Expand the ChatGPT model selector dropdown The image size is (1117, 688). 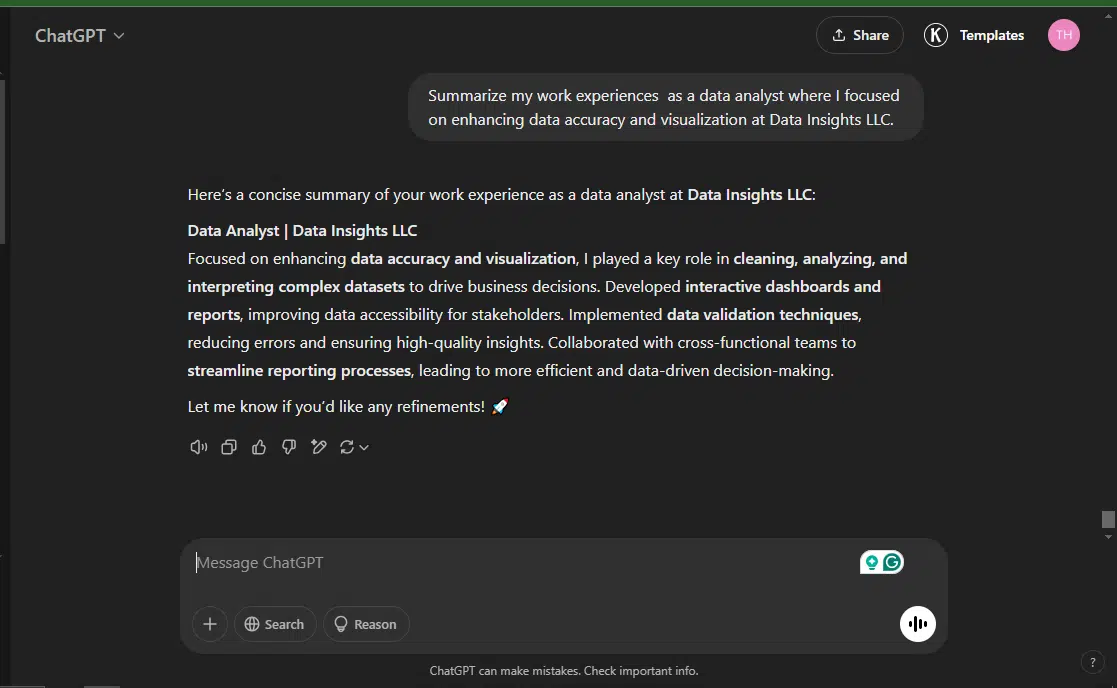(x=80, y=36)
